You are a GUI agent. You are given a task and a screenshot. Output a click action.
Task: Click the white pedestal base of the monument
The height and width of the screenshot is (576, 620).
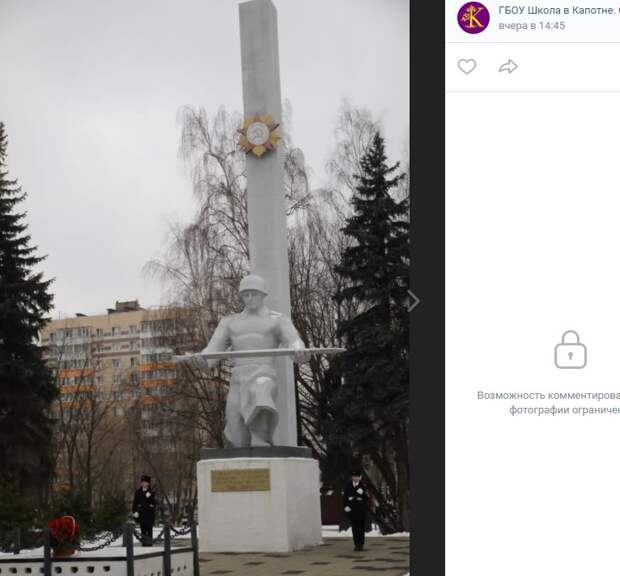pos(259,504)
